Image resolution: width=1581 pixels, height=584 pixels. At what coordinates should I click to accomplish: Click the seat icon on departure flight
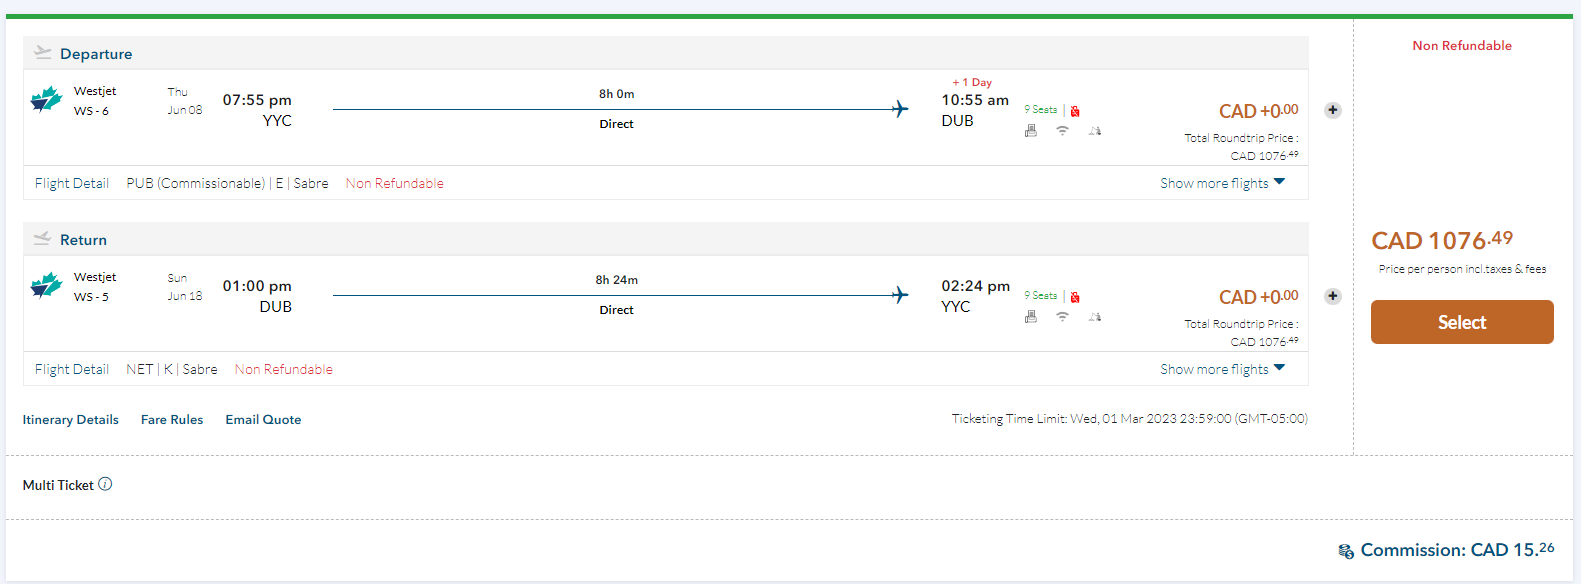[1031, 131]
